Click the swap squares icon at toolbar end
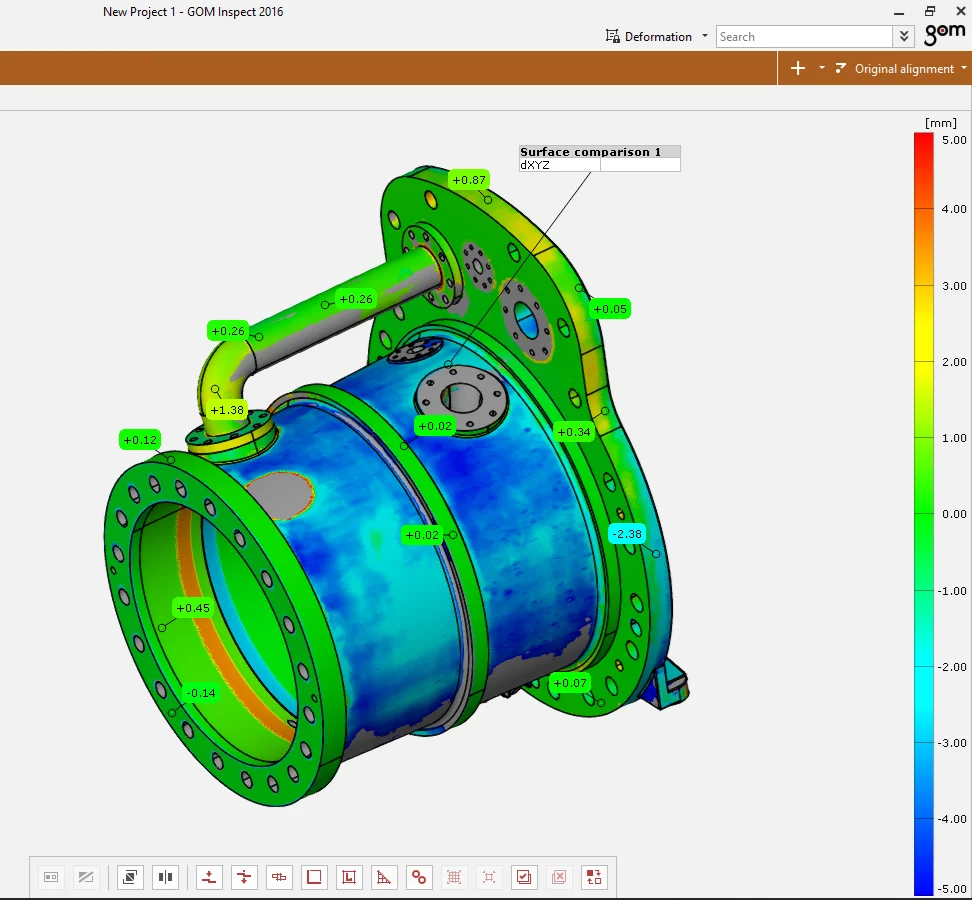 [x=594, y=877]
